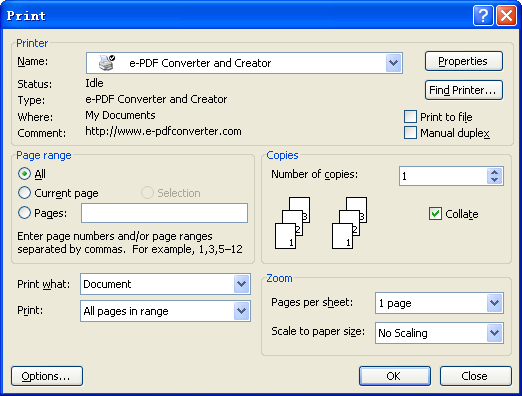
Task: Expand the Print what dropdown
Action: [242, 284]
